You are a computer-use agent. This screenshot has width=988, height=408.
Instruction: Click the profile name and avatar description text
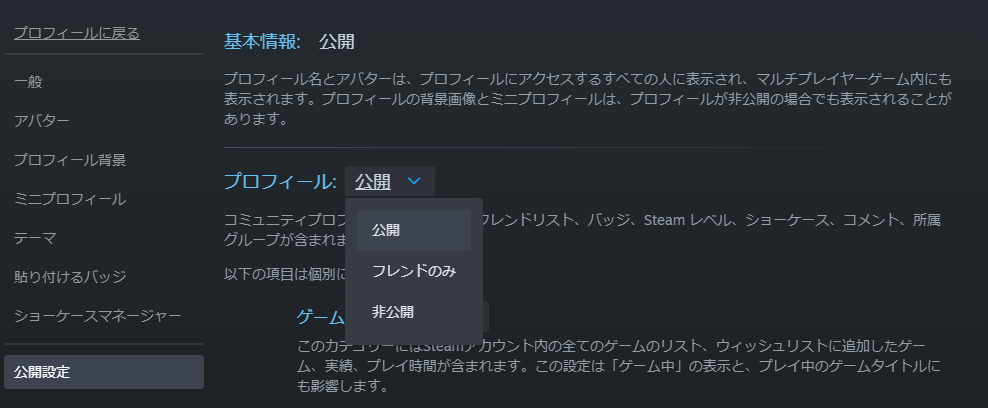coord(587,98)
